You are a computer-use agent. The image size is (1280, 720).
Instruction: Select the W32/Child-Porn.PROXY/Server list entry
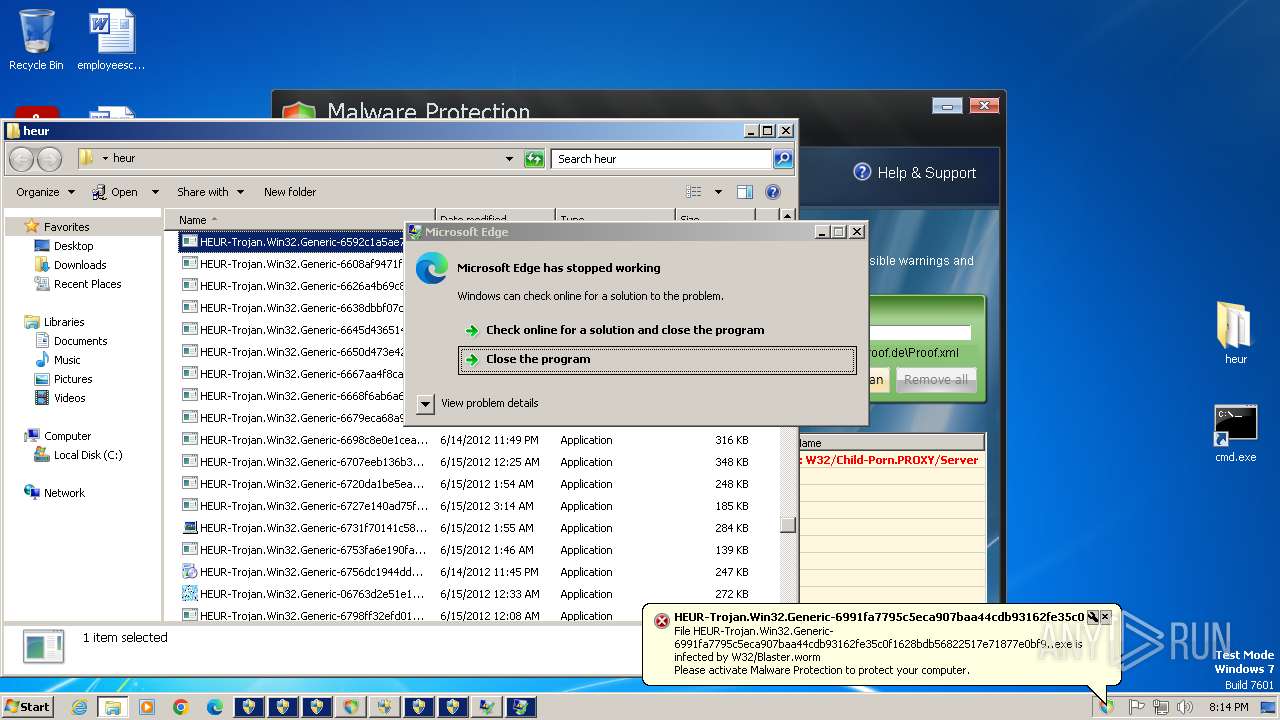[891, 460]
